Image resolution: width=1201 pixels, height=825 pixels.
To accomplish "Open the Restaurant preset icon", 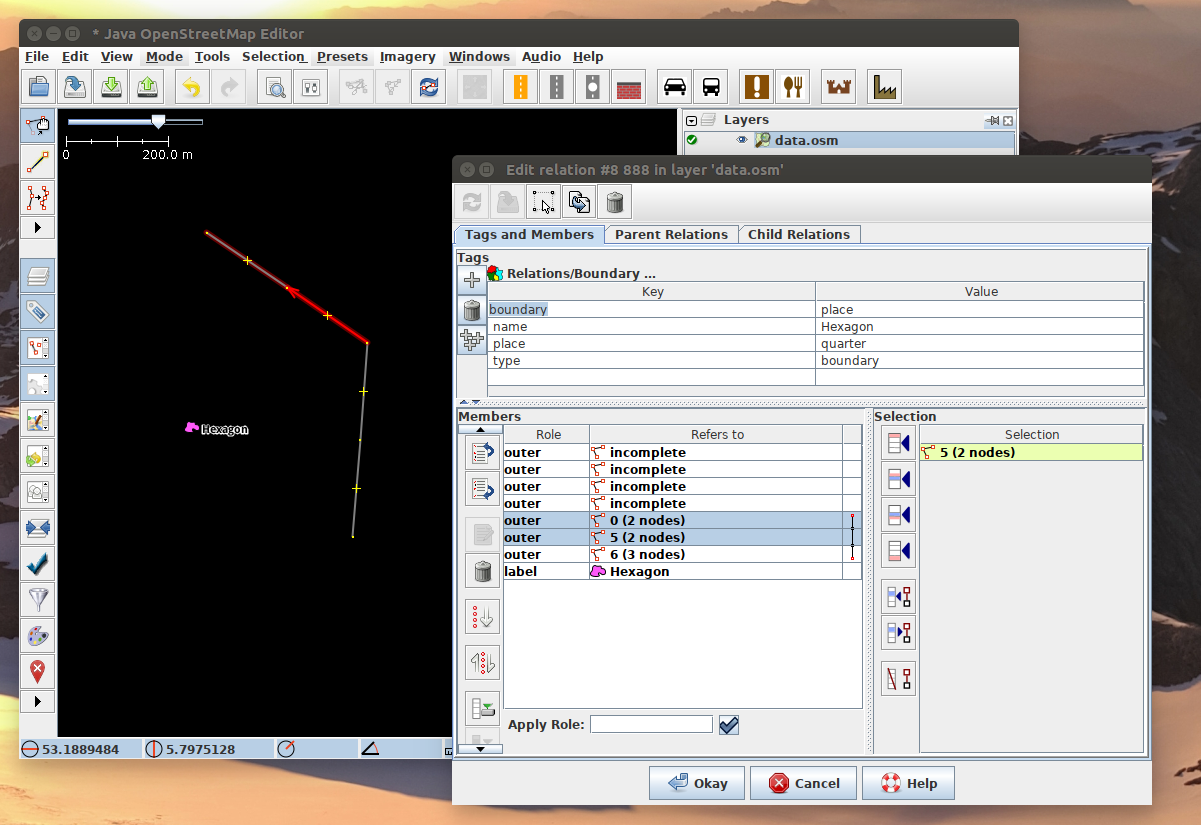I will tap(793, 88).
